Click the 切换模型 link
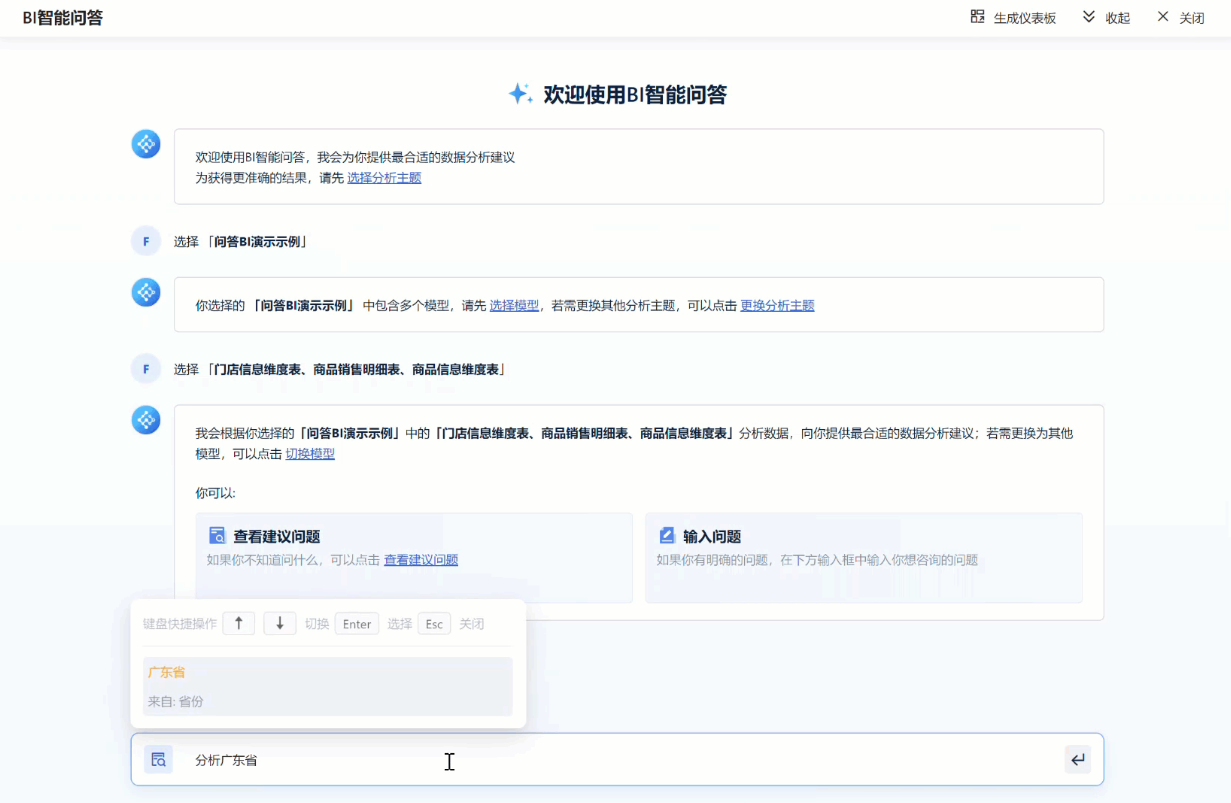The height and width of the screenshot is (803, 1231). click(x=310, y=454)
